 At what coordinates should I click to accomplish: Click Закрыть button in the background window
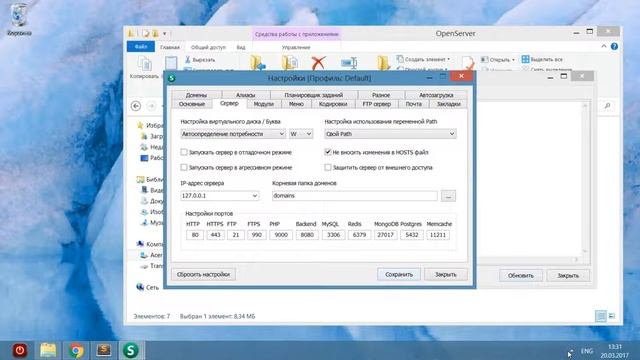[x=568, y=276]
